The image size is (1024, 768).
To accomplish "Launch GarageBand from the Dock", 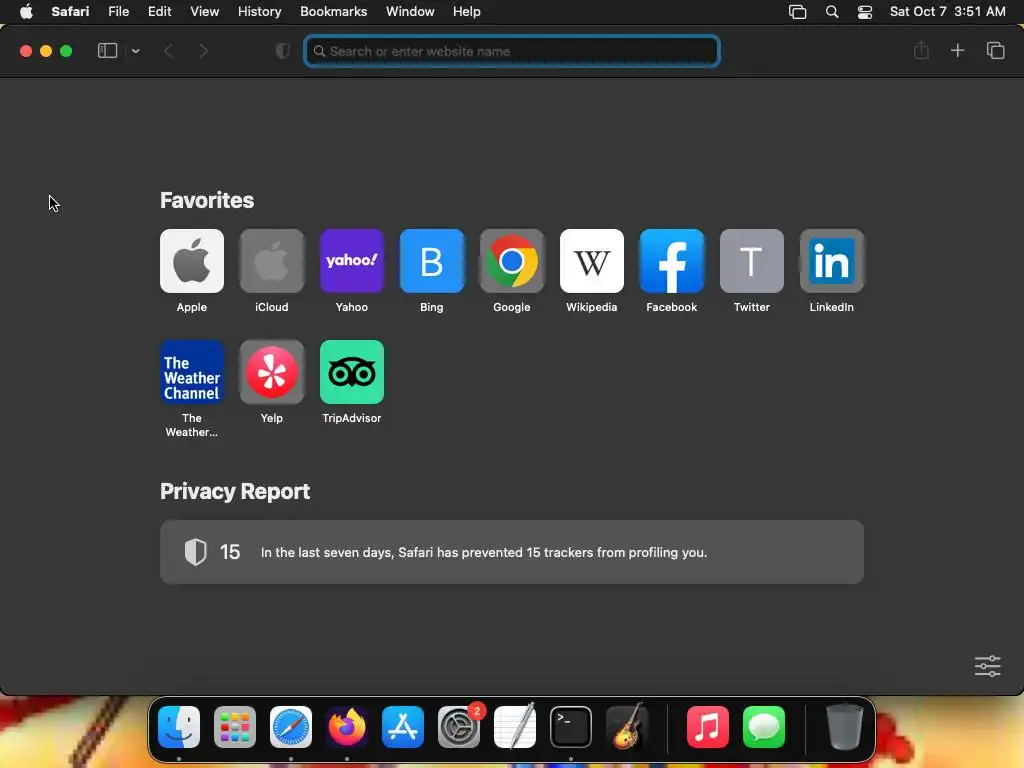I will [x=627, y=727].
